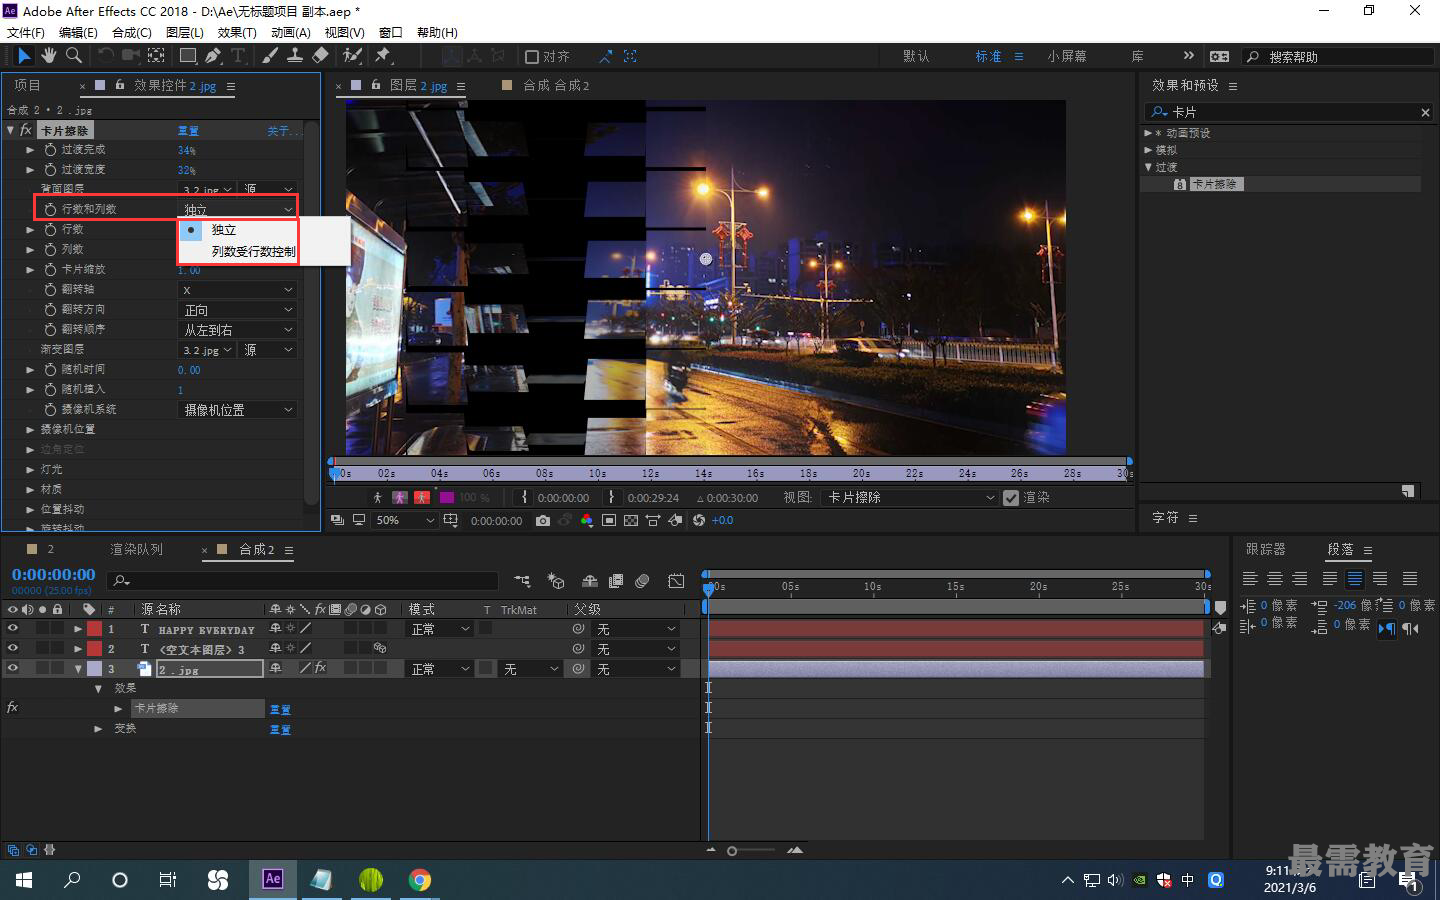This screenshot has width=1440, height=900.
Task: Click the show channel color icon
Action: click(586, 520)
